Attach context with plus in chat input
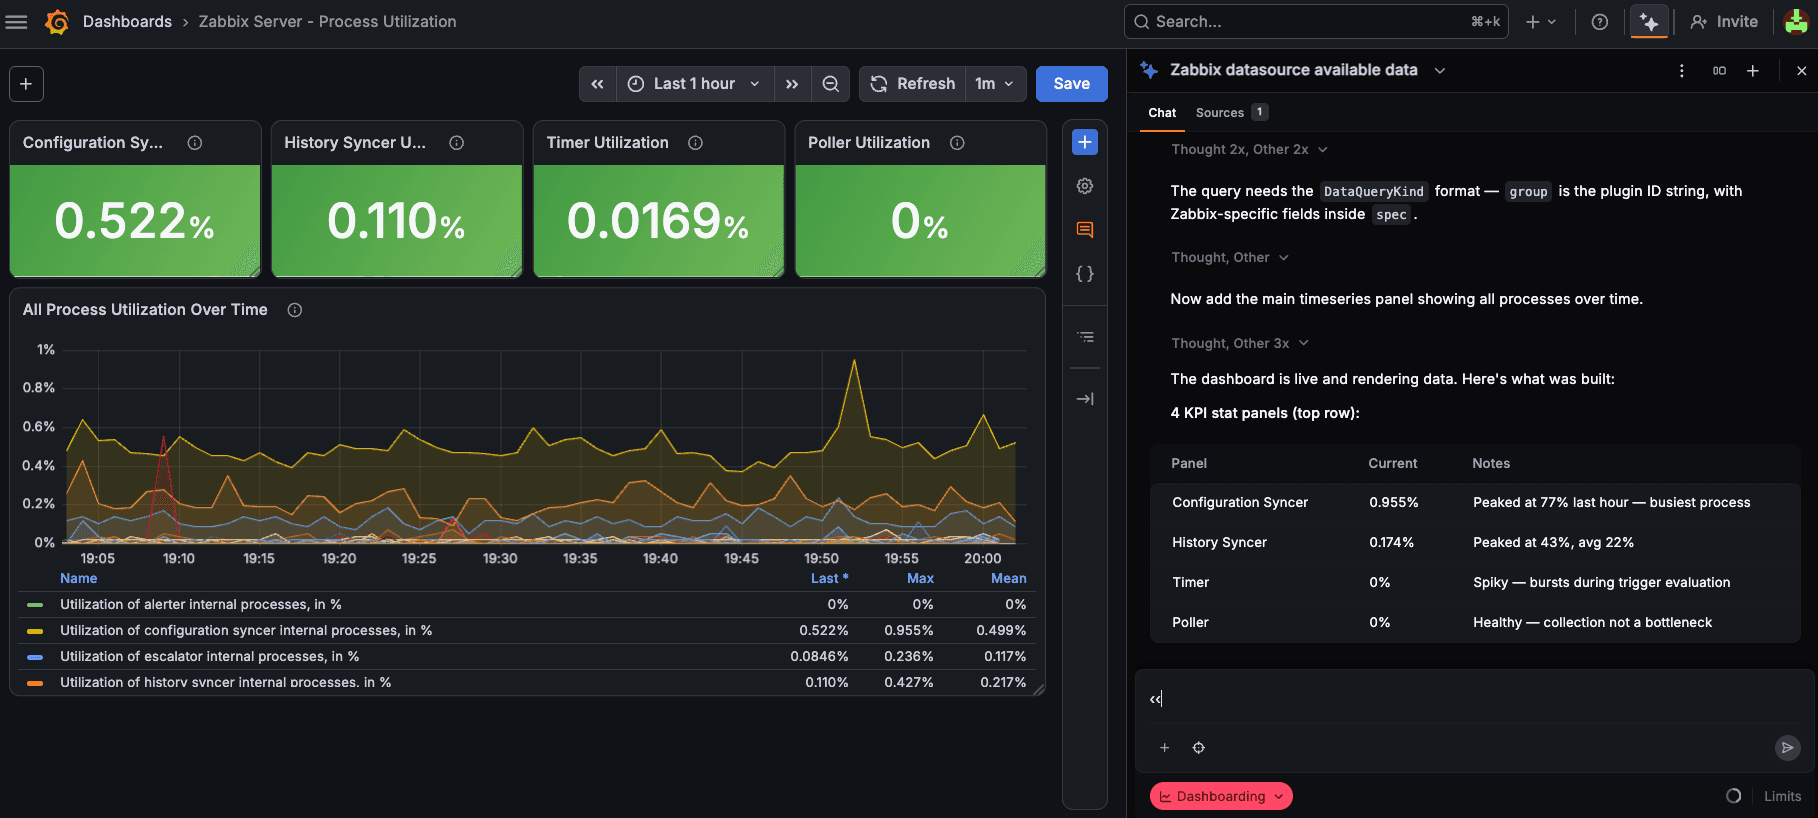Viewport: 1818px width, 818px height. [1164, 748]
